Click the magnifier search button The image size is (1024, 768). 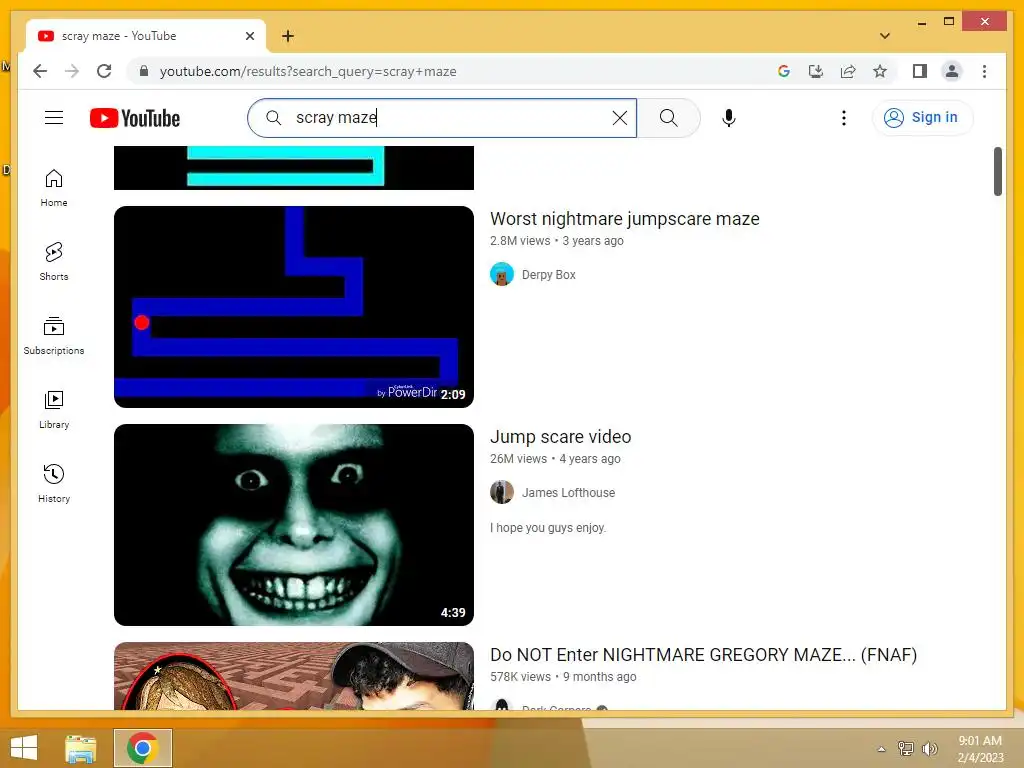668,118
